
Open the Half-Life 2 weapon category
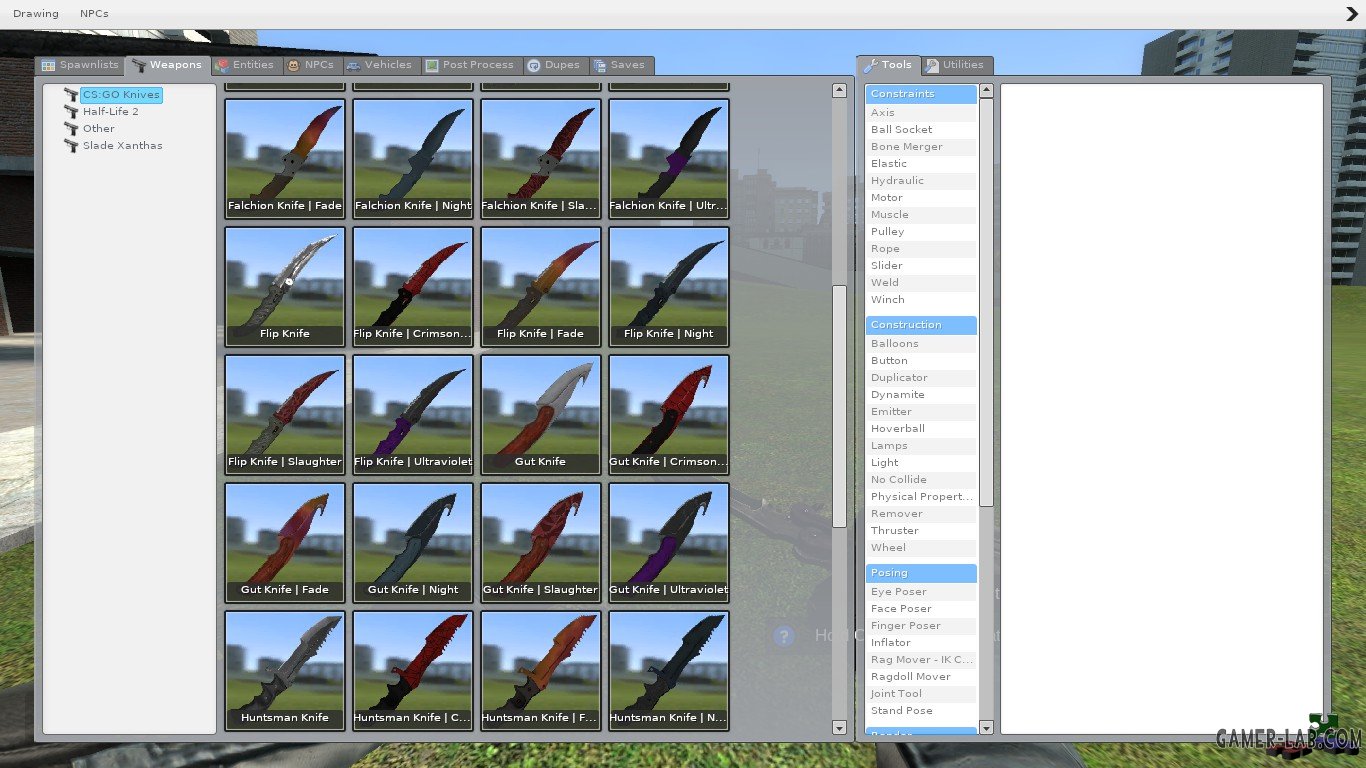click(110, 112)
